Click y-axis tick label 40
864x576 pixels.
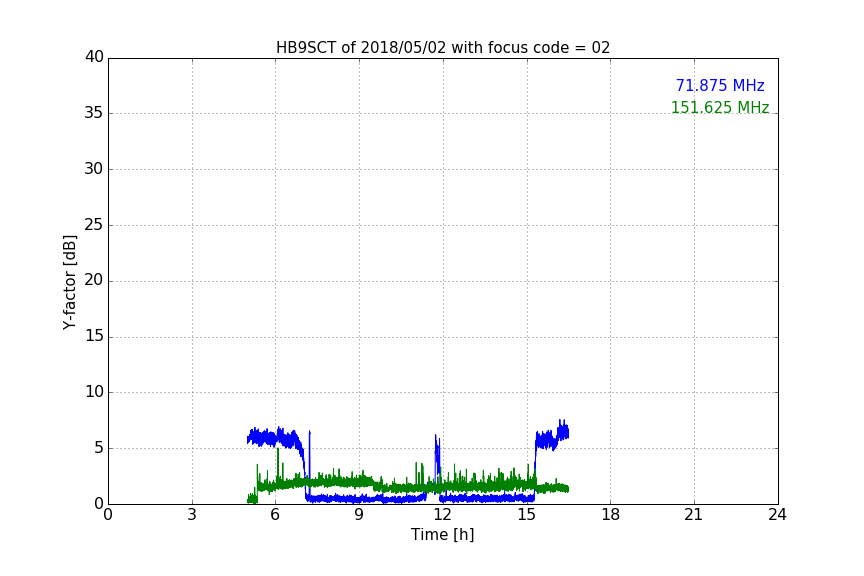(94, 57)
